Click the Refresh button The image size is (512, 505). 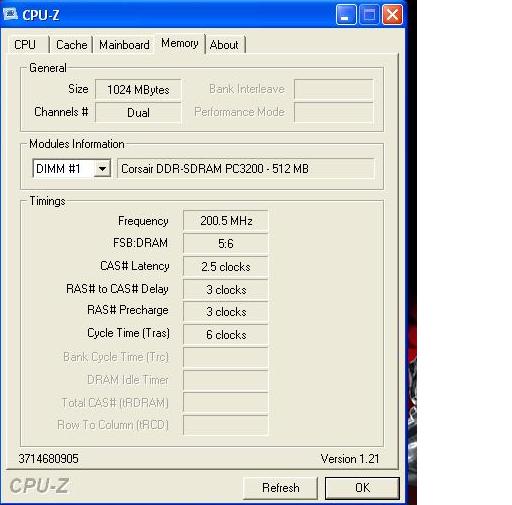click(x=280, y=488)
